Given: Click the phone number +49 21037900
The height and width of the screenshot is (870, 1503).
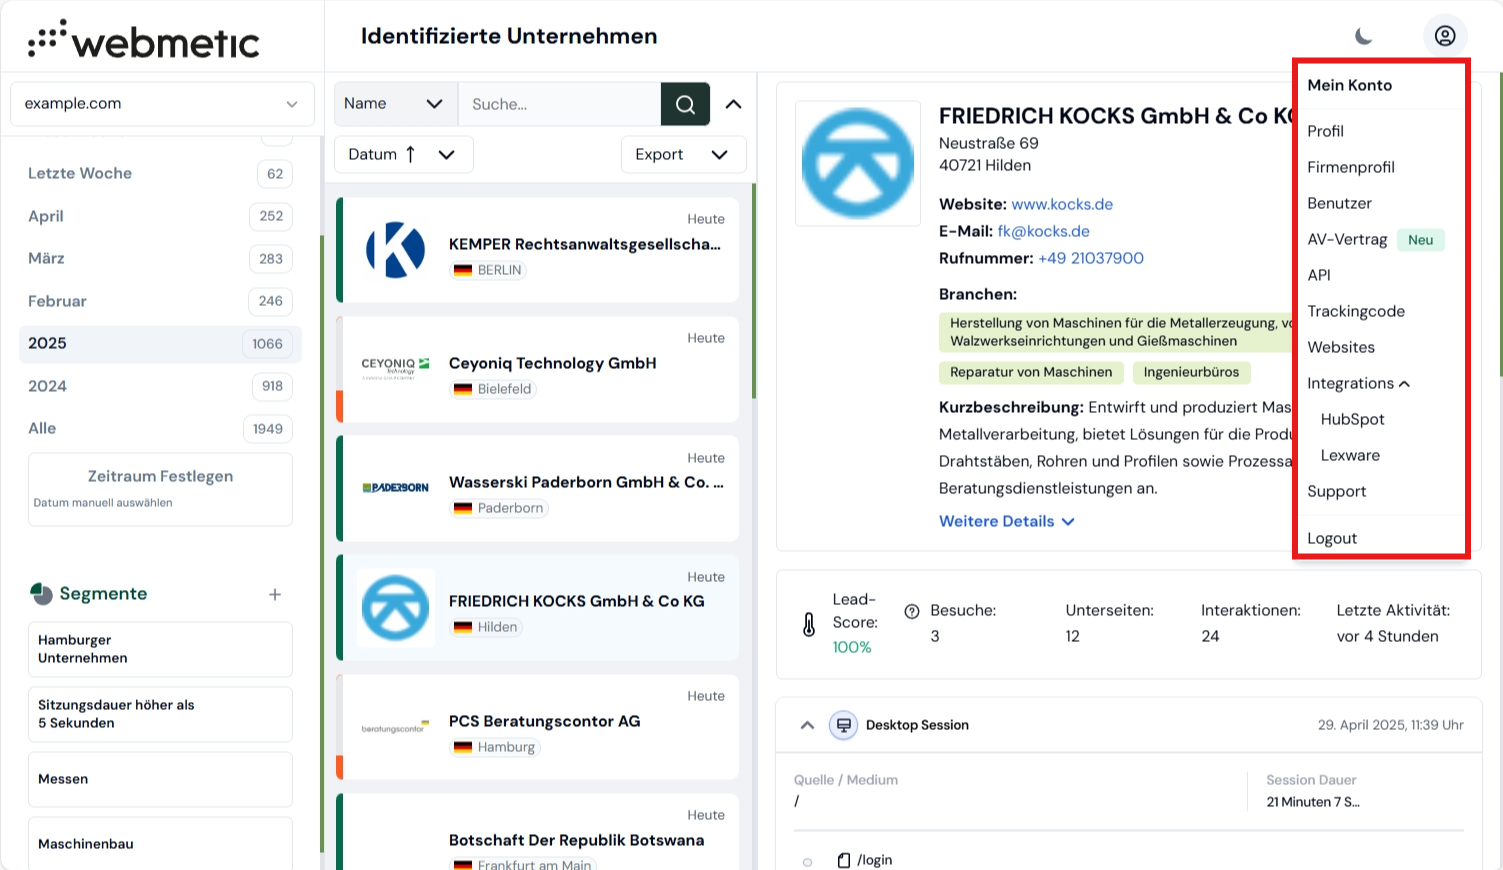Looking at the screenshot, I should coord(1091,258).
